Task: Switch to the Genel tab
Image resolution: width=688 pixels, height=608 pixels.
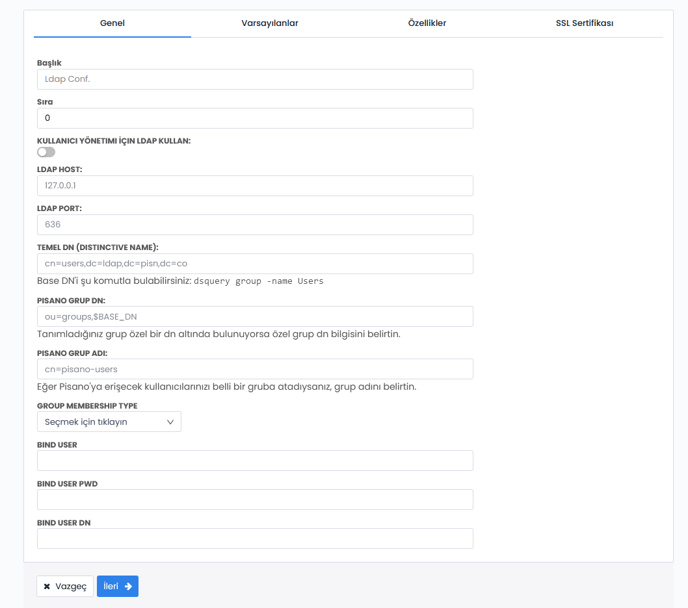Action: pos(112,23)
